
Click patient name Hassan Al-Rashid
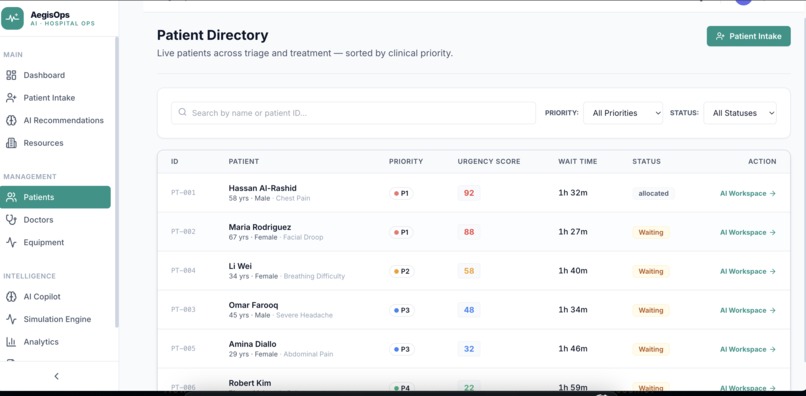(262, 188)
